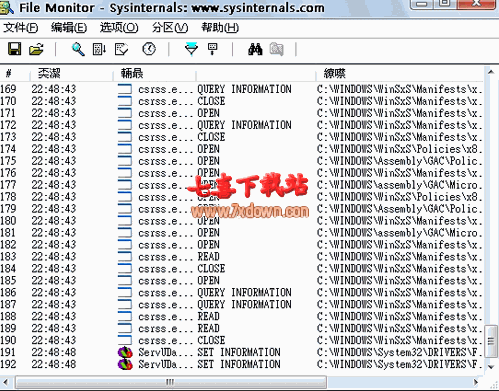Select the QUERY INFORMATION request in row 186

244,293
